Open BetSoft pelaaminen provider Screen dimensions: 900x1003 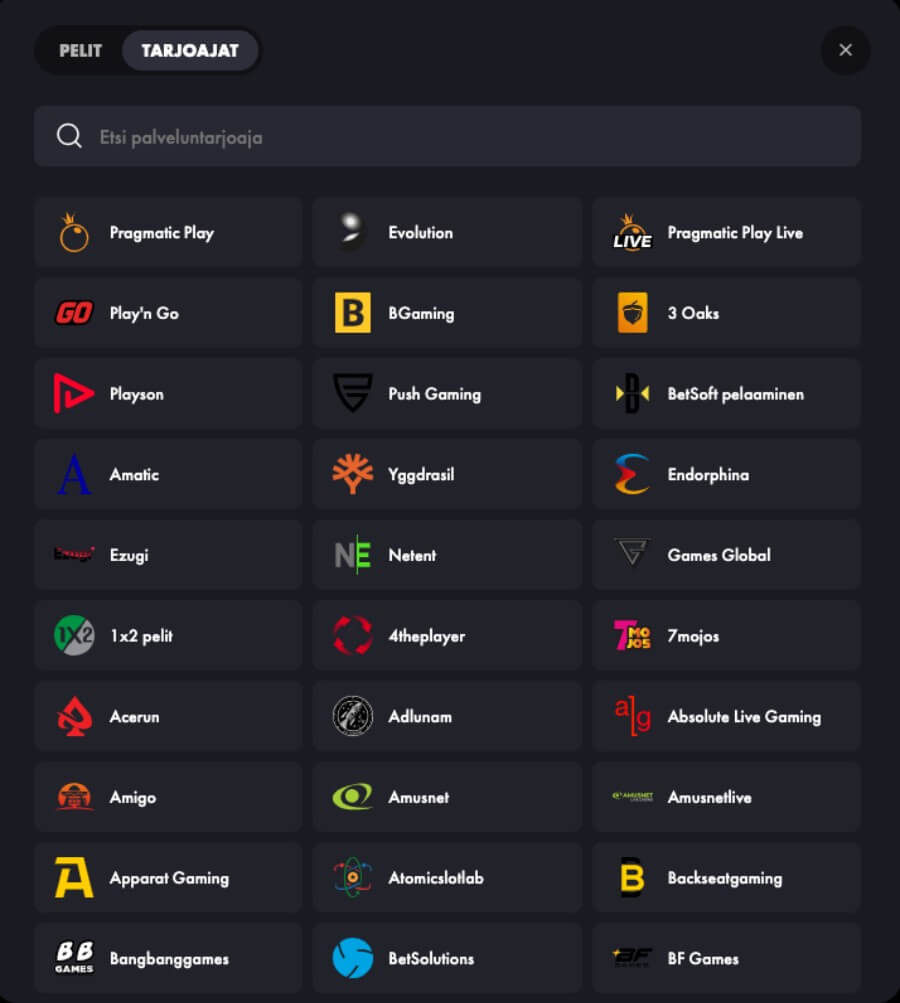click(726, 393)
